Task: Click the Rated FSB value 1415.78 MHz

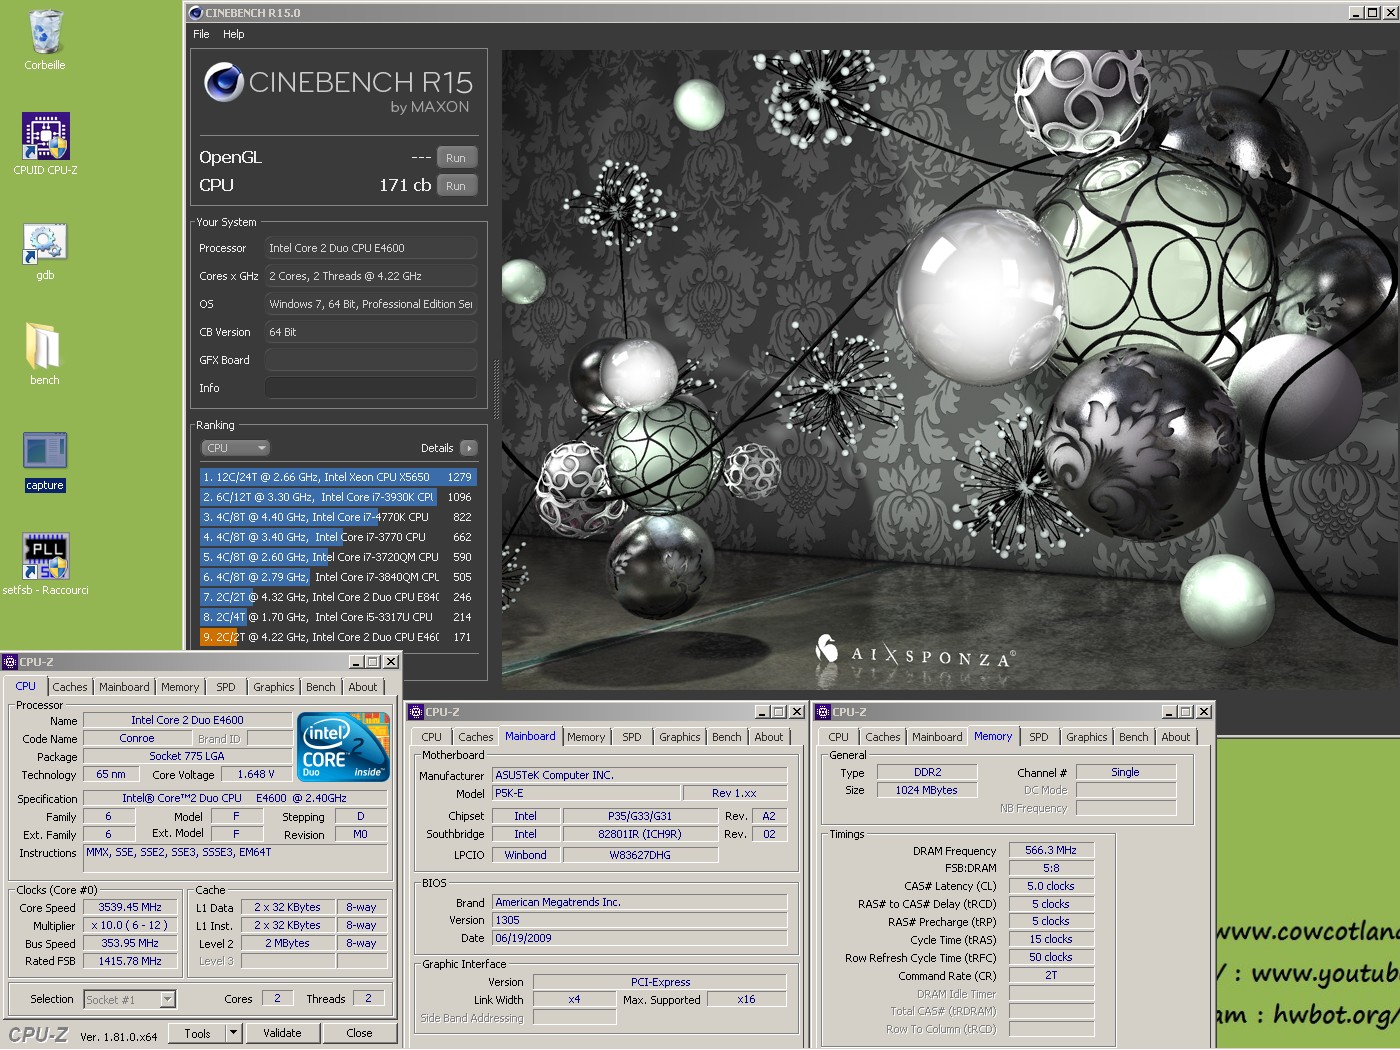Action: tap(130, 961)
